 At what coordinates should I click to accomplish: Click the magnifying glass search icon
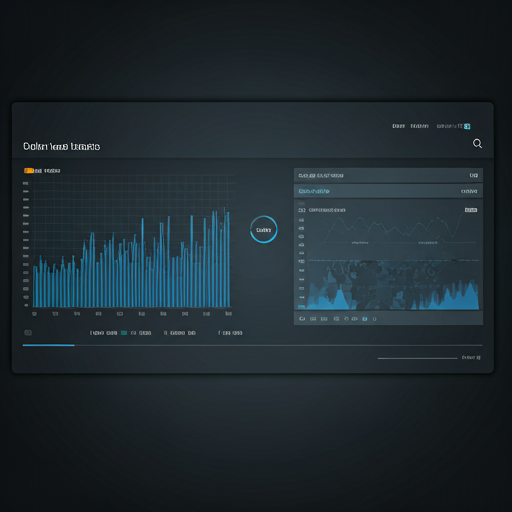[x=477, y=144]
